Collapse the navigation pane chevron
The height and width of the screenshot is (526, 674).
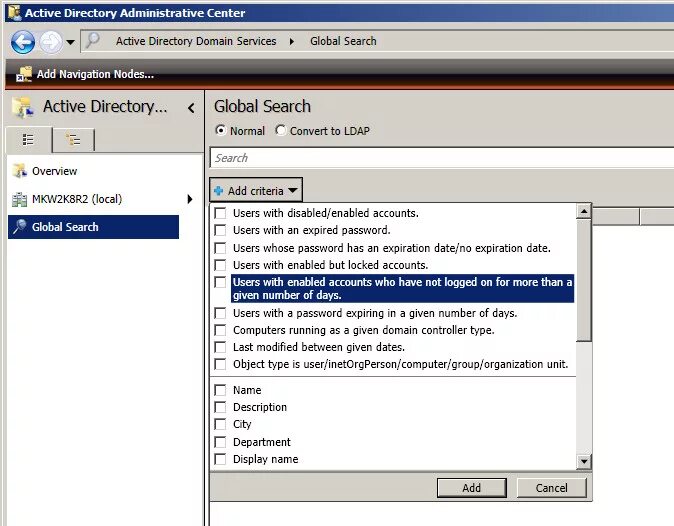click(x=191, y=108)
